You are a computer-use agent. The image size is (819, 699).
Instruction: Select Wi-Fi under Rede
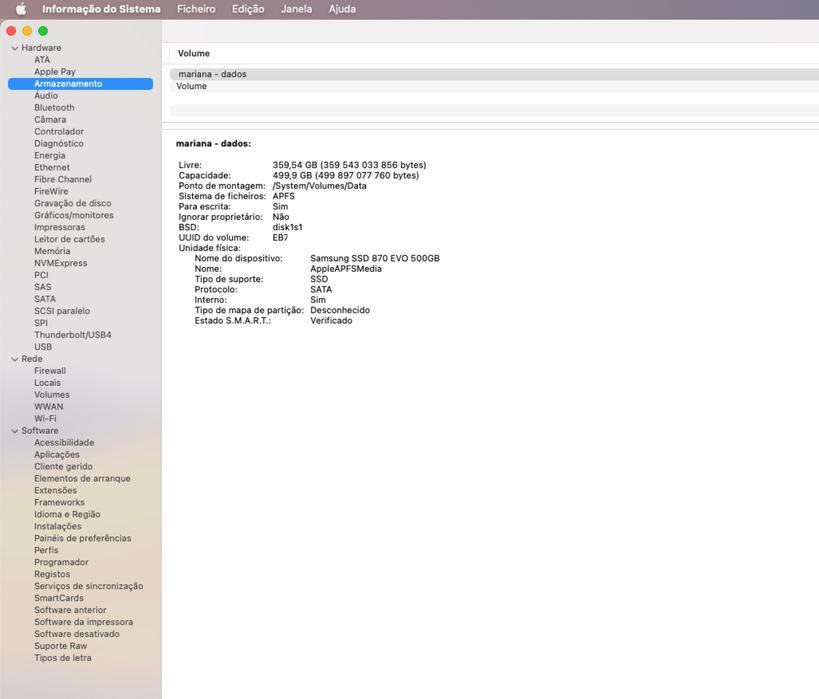45,418
